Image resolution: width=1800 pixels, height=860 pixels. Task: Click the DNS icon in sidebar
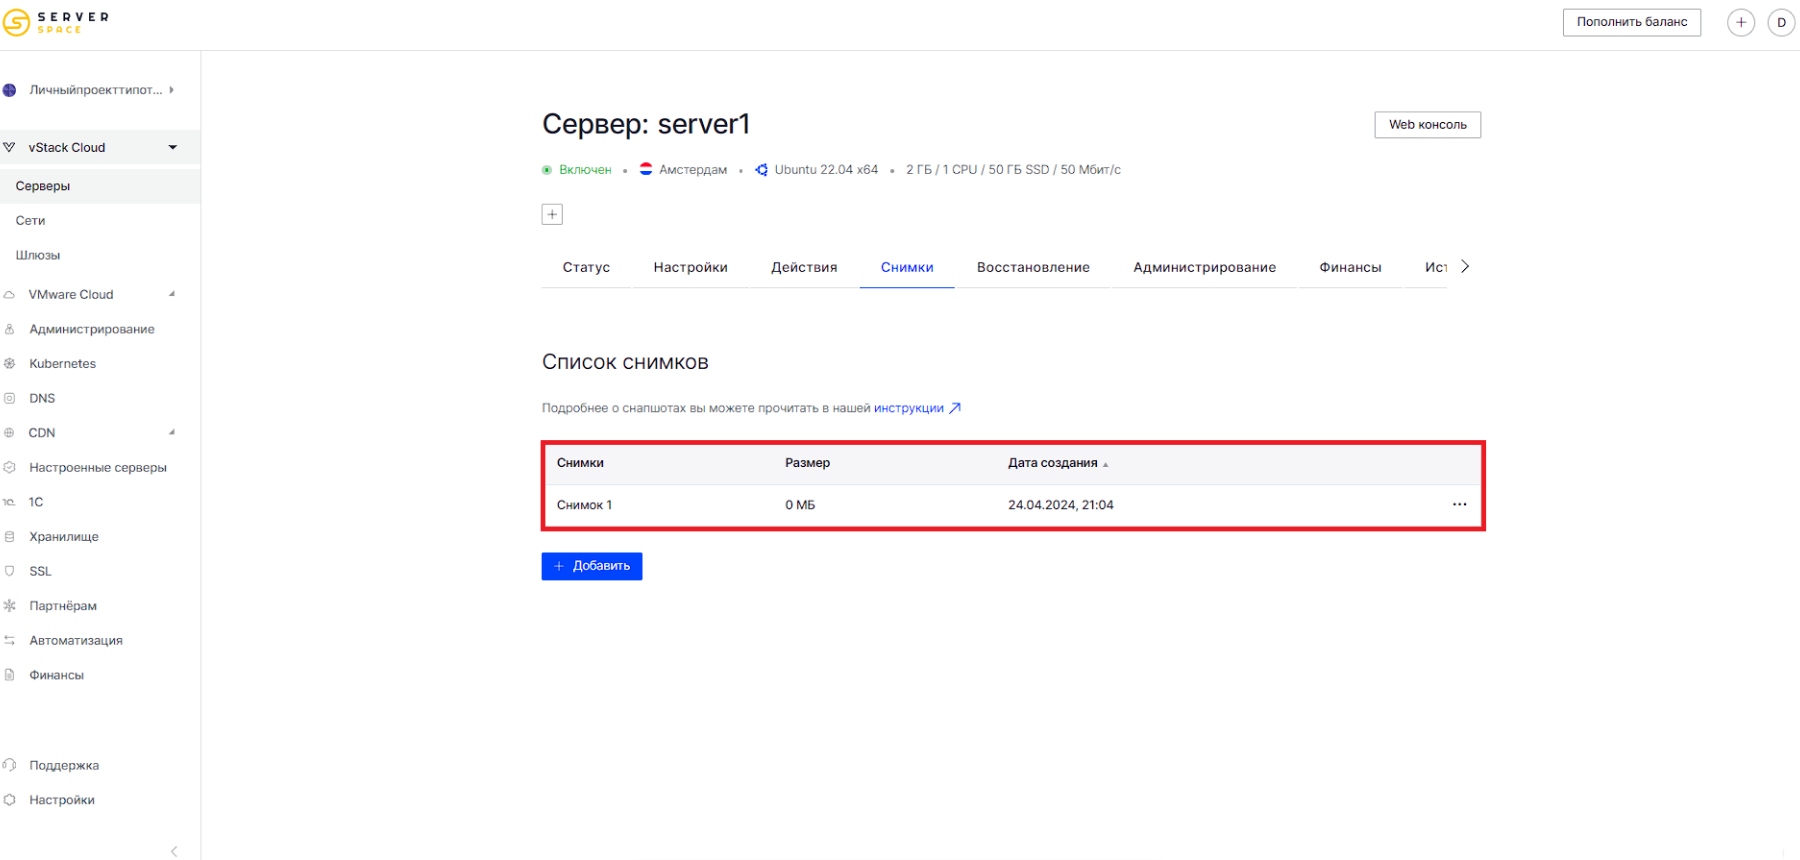click(9, 398)
